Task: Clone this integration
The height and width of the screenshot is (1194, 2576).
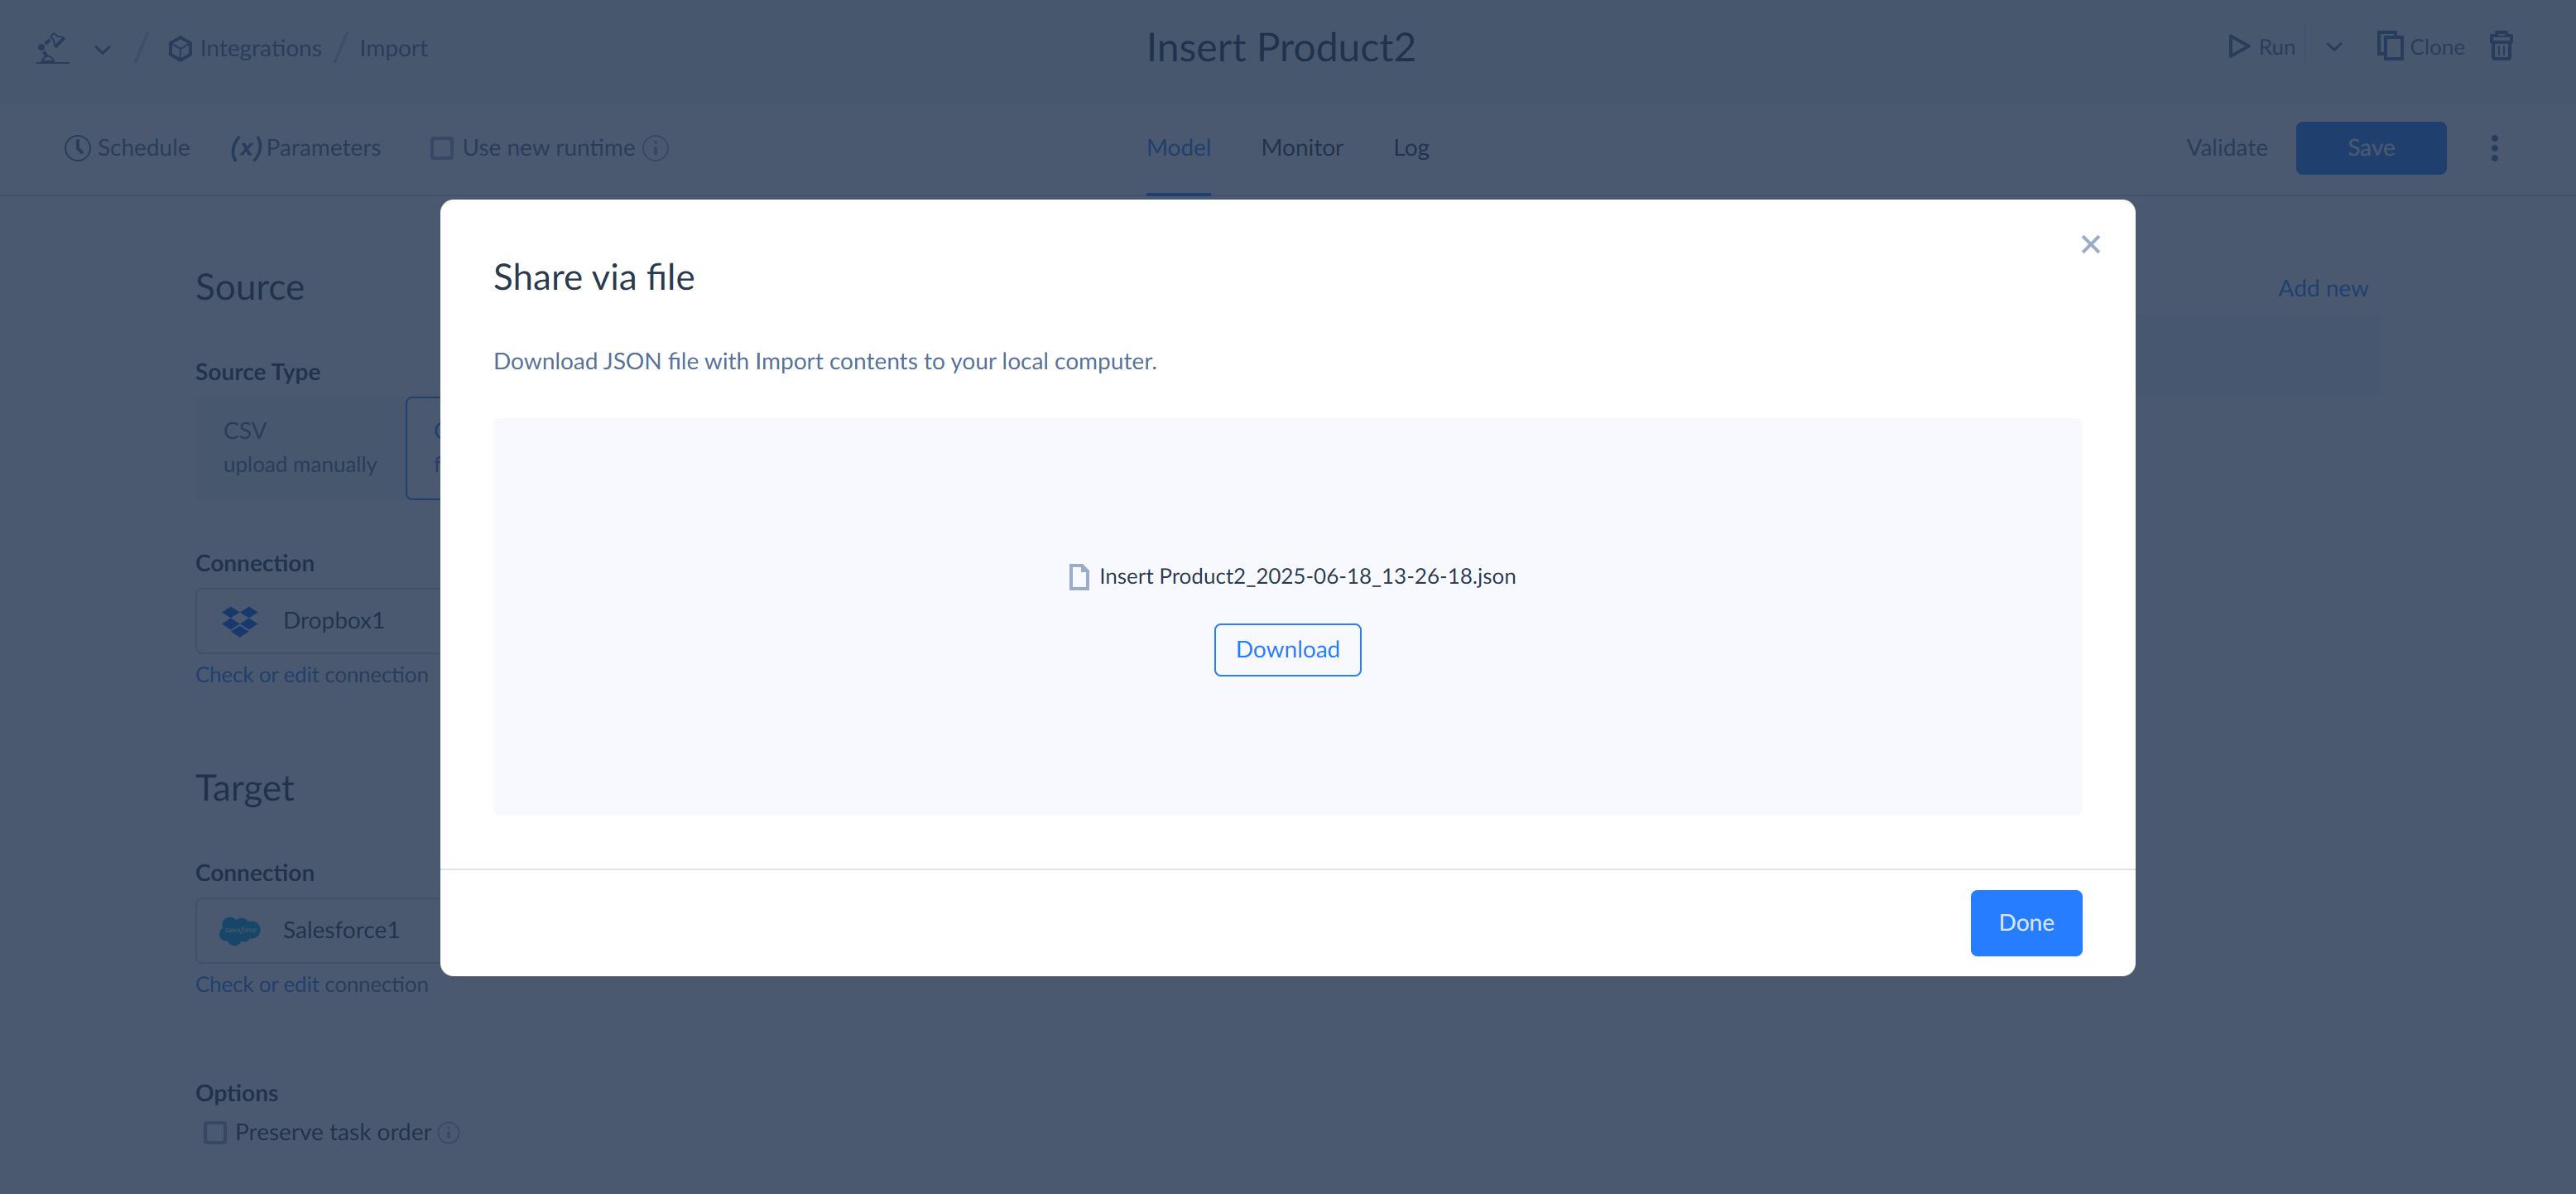Action: 2420,47
